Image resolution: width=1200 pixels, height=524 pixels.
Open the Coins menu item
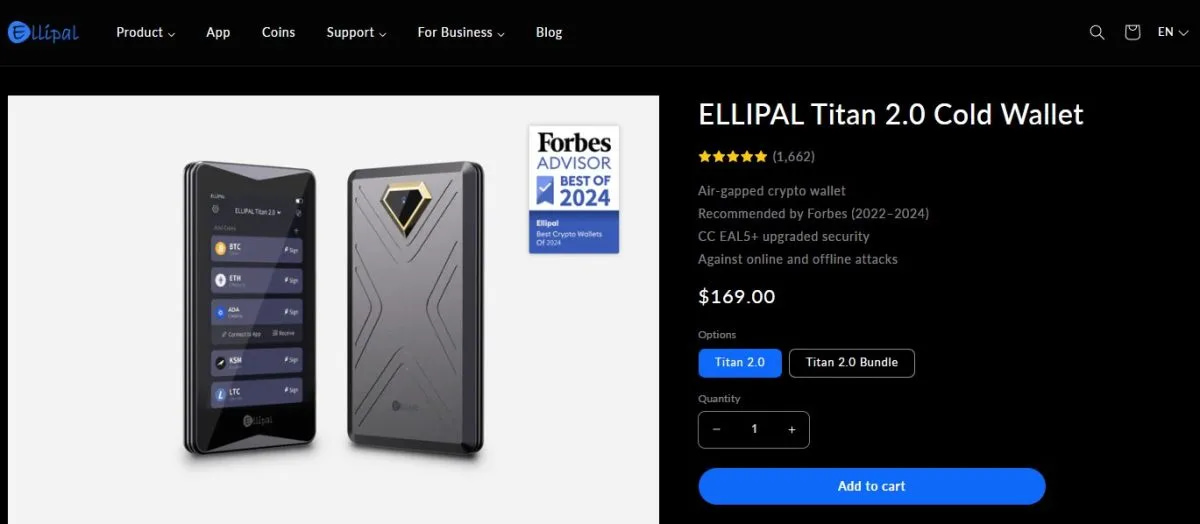pos(278,32)
